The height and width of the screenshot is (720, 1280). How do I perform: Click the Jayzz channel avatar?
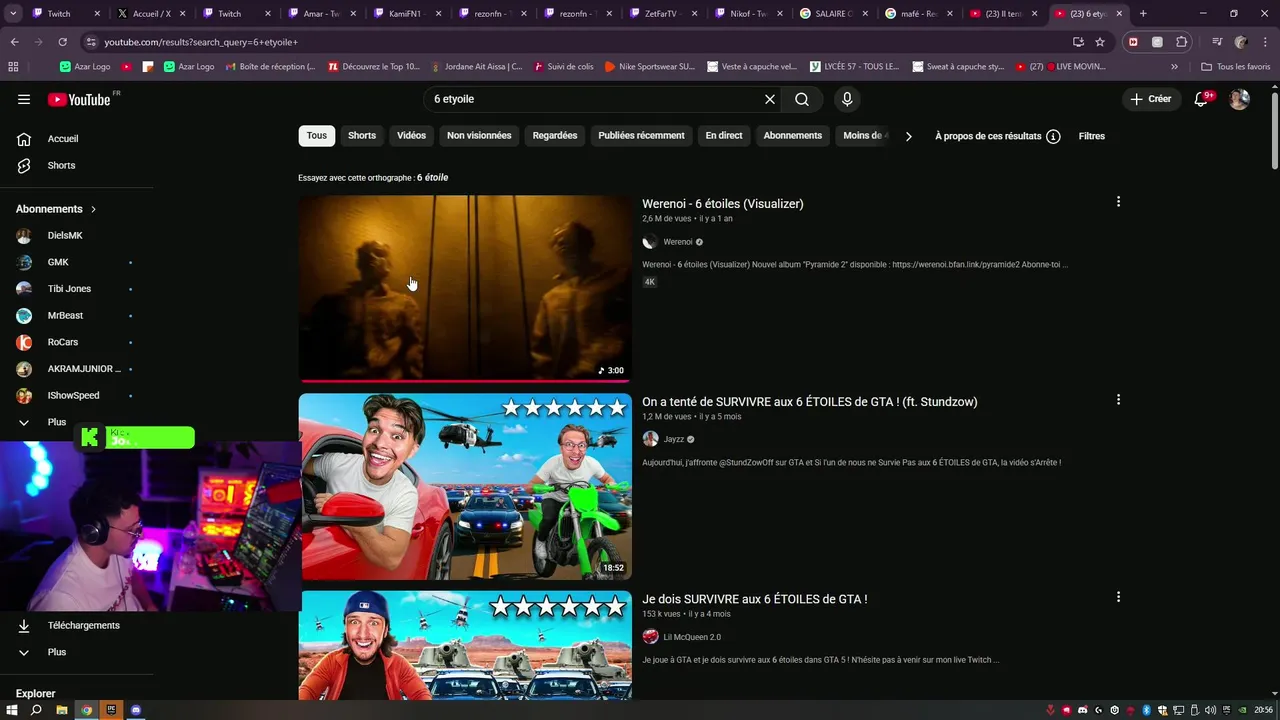[650, 439]
